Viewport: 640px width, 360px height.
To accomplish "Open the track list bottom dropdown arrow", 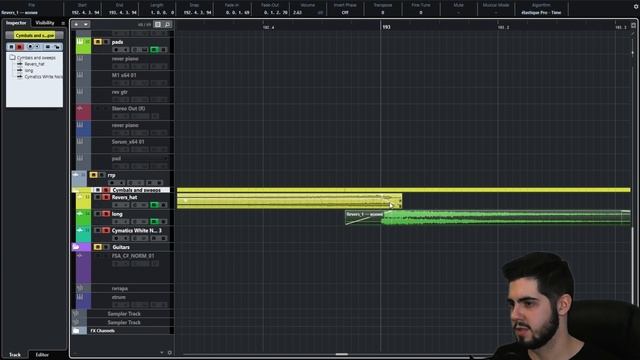I will 162,353.
